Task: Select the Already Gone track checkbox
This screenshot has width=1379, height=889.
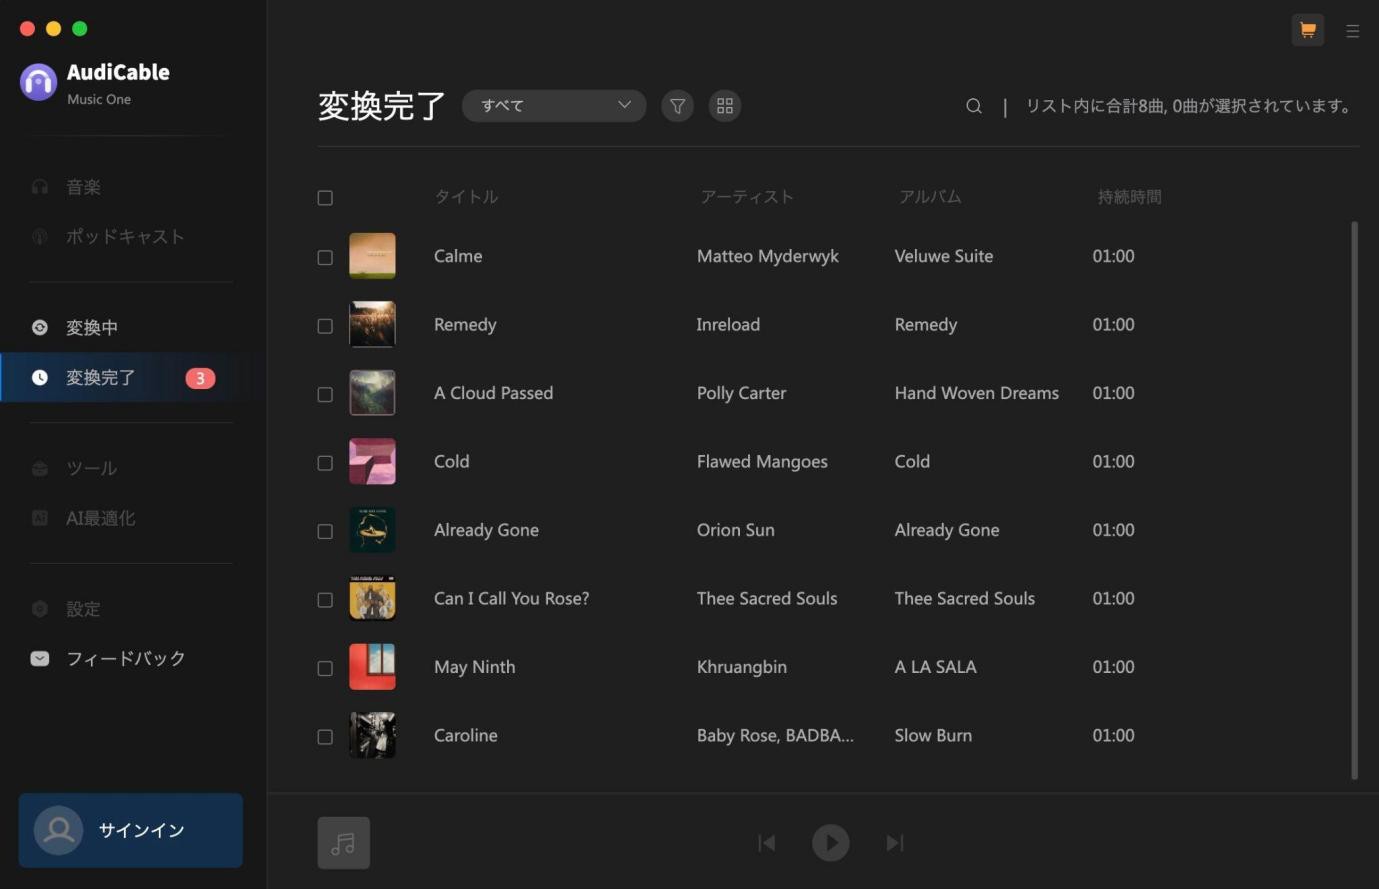Action: [325, 531]
